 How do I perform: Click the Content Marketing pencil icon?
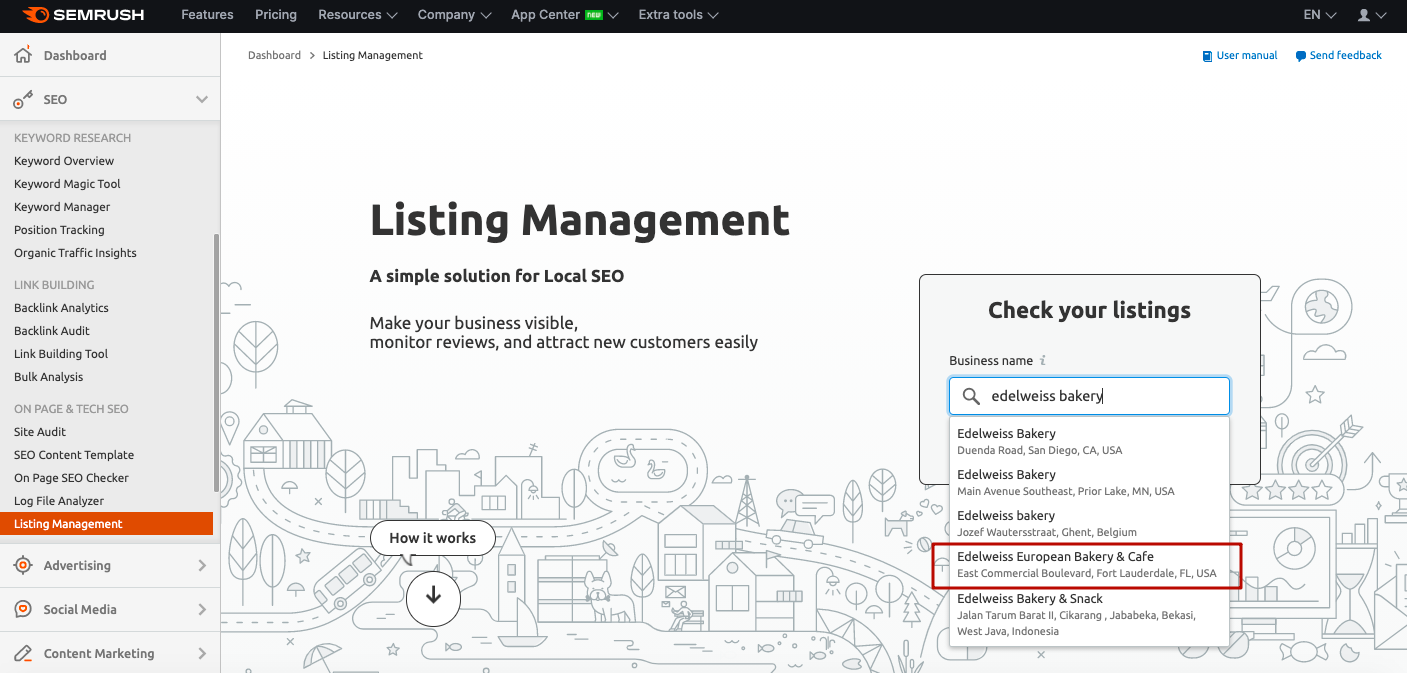[23, 654]
